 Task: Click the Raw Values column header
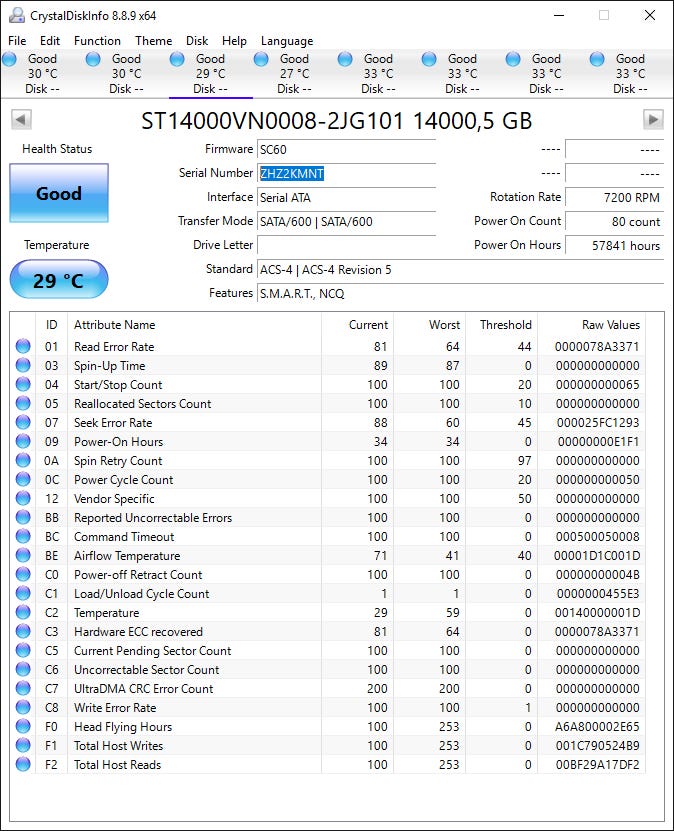click(x=610, y=325)
